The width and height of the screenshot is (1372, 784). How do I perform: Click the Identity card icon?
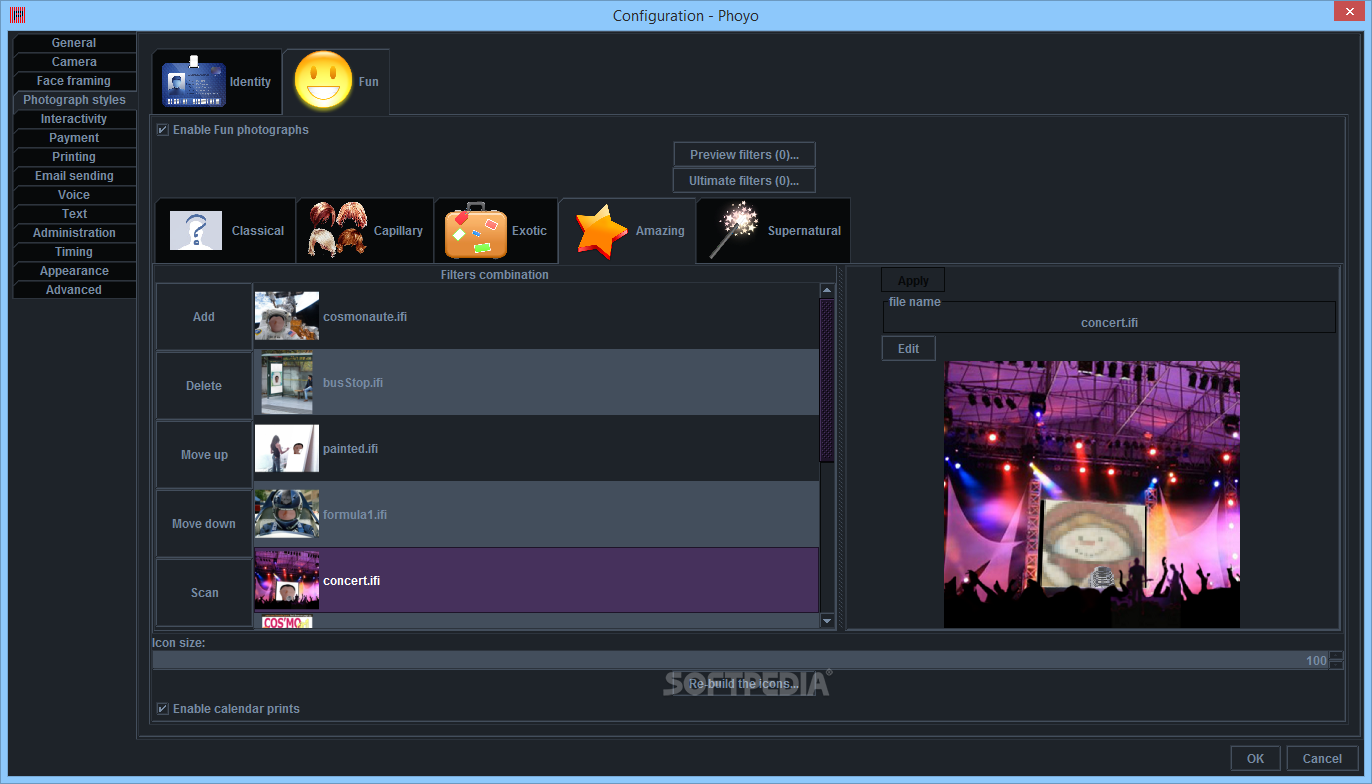pyautogui.click(x=193, y=83)
